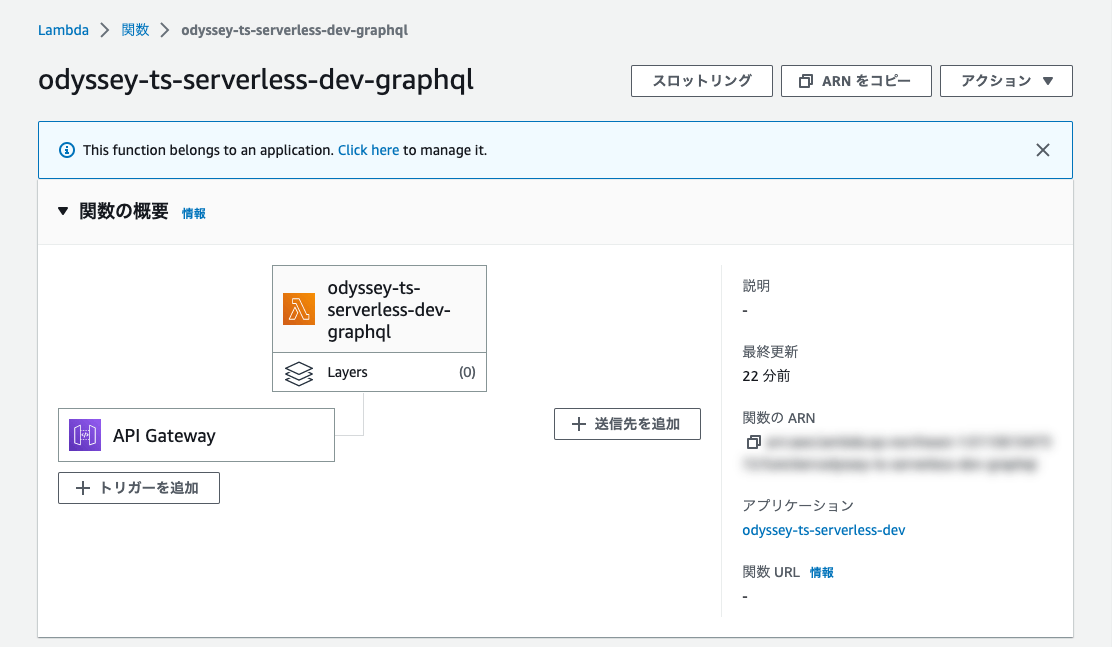
Task: Click the 関数の ARN label
Action: [x=779, y=418]
